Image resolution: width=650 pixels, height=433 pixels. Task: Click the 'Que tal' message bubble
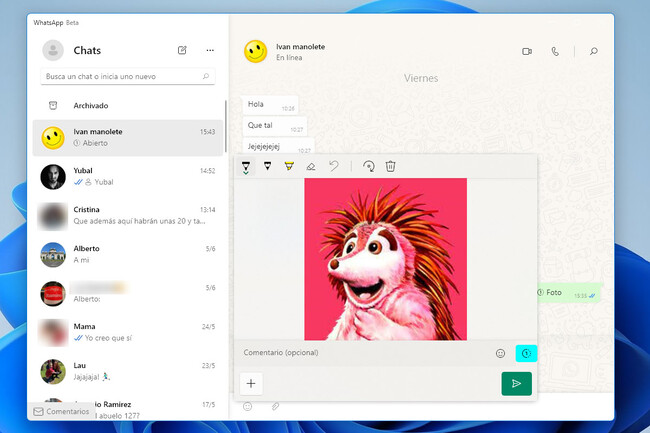click(274, 126)
